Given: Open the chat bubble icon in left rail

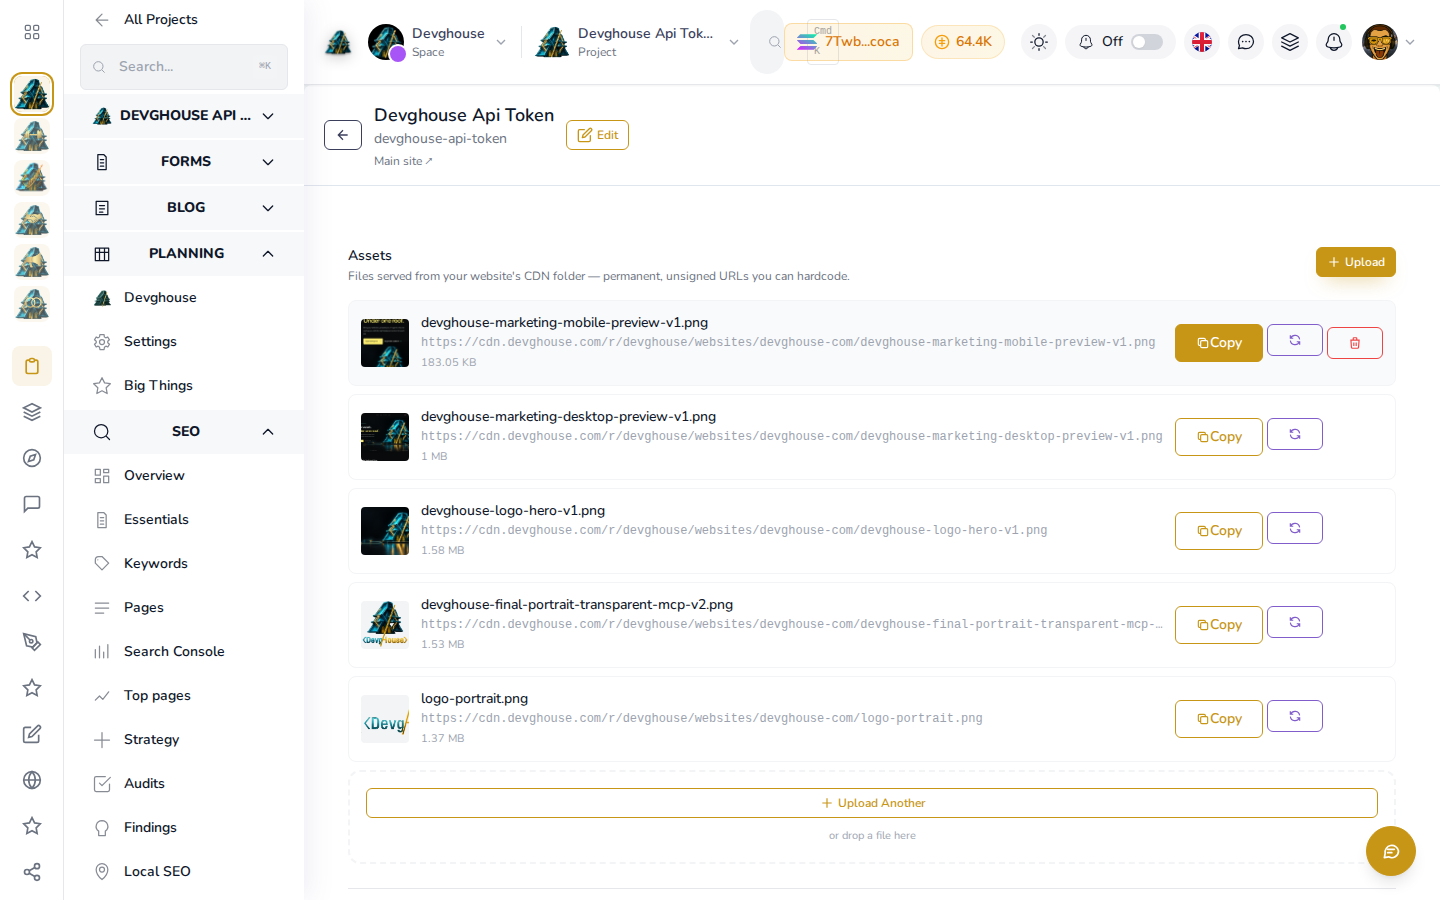Looking at the screenshot, I should coord(32,504).
